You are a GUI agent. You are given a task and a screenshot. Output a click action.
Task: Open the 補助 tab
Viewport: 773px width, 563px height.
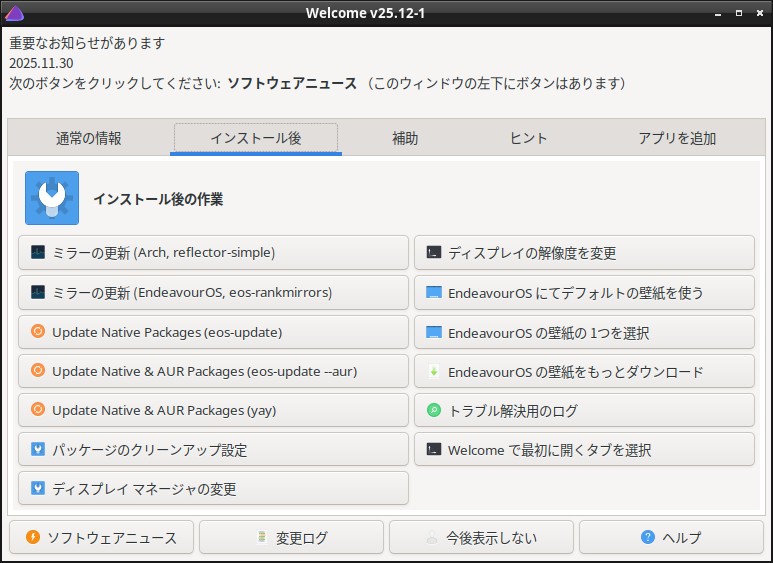tap(405, 139)
